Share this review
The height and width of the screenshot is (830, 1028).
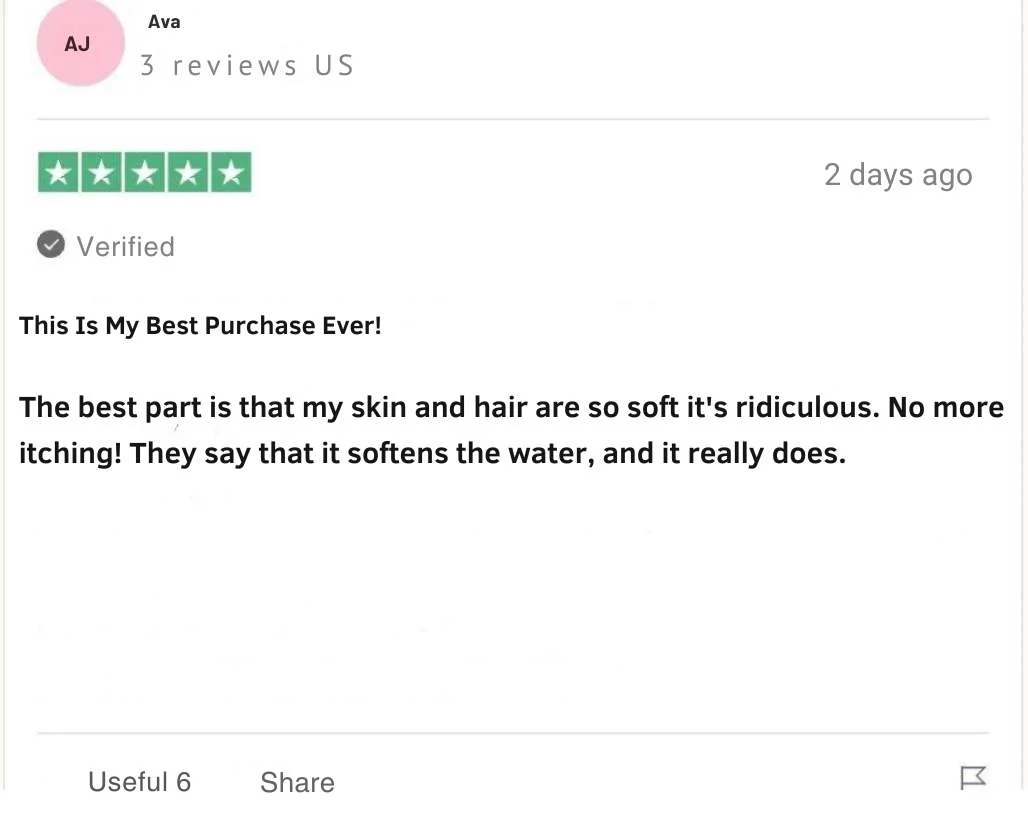[x=297, y=783]
